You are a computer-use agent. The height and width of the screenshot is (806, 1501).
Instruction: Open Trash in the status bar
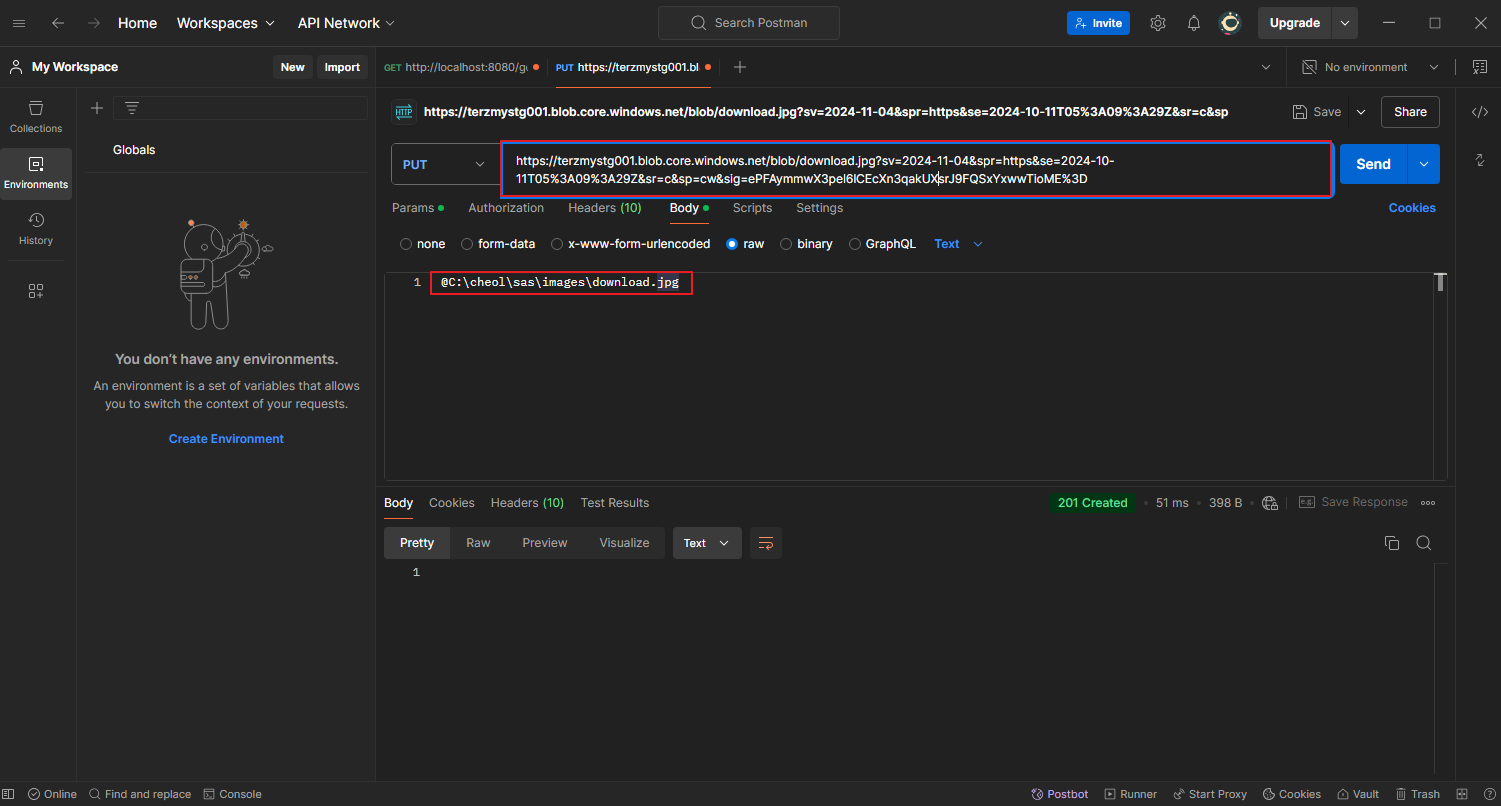[1417, 794]
